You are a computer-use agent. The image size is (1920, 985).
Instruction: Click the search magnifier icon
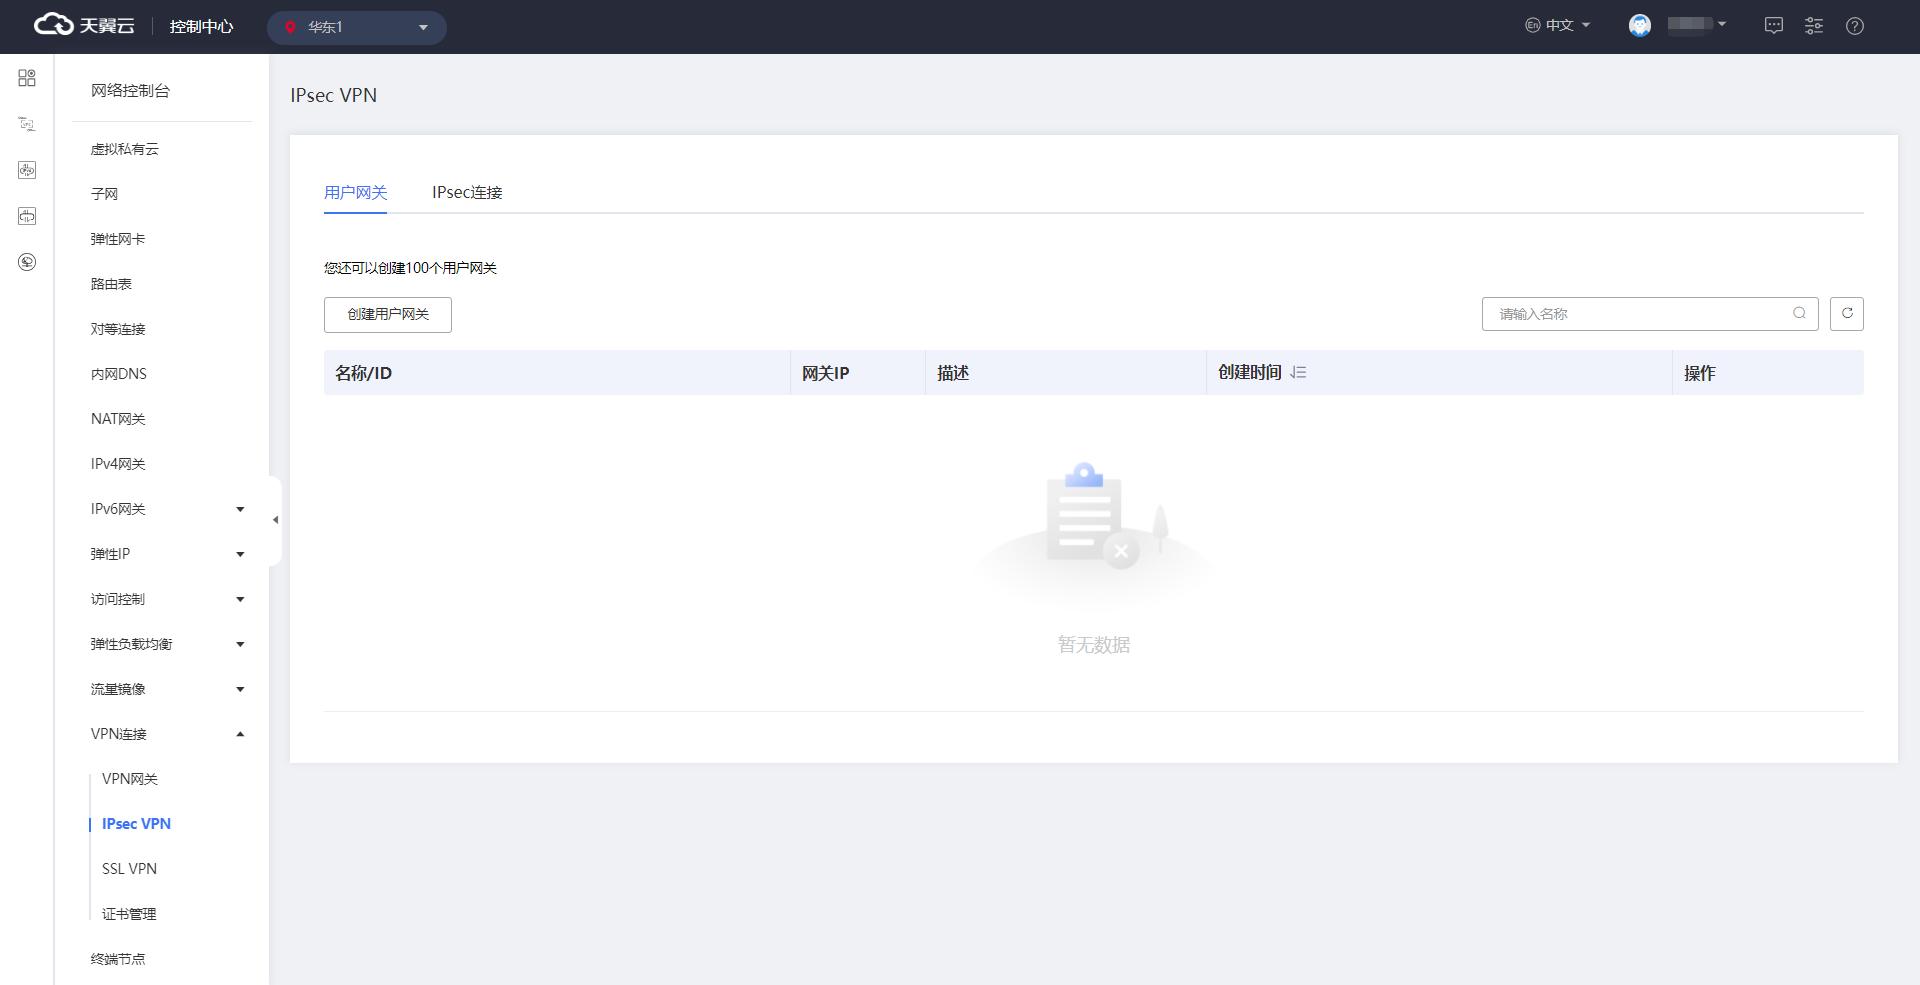(x=1799, y=314)
